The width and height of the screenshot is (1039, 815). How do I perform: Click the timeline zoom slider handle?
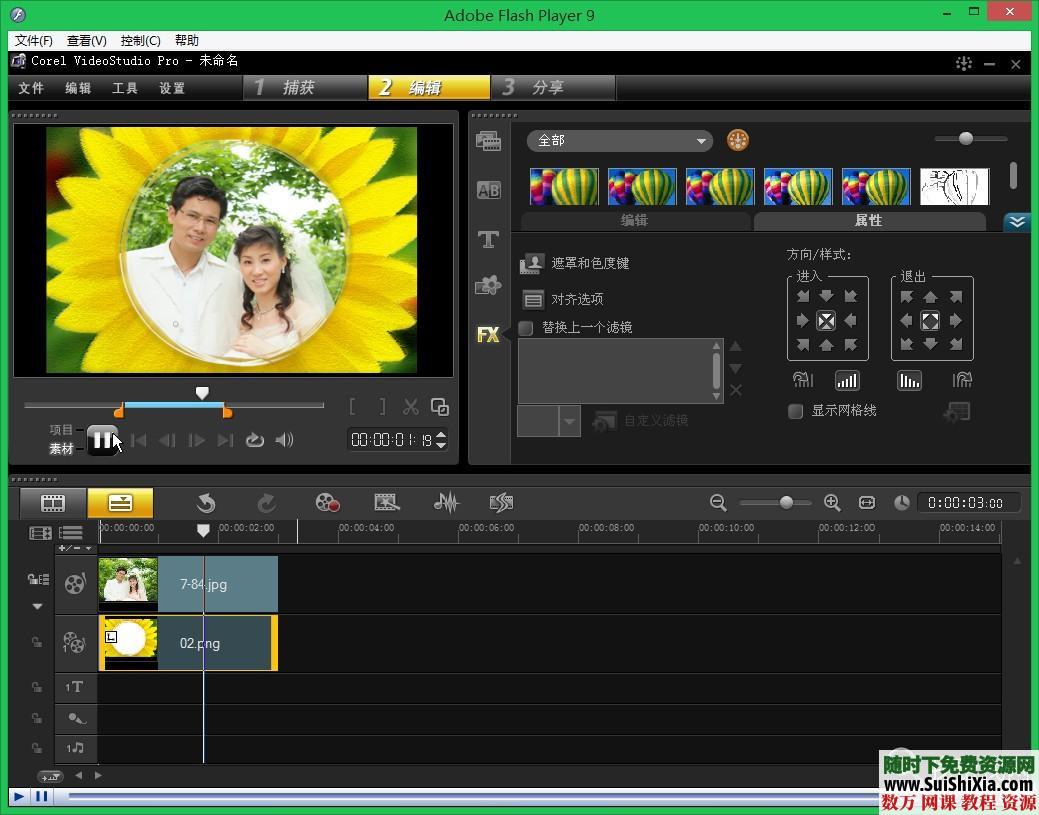[x=787, y=503]
